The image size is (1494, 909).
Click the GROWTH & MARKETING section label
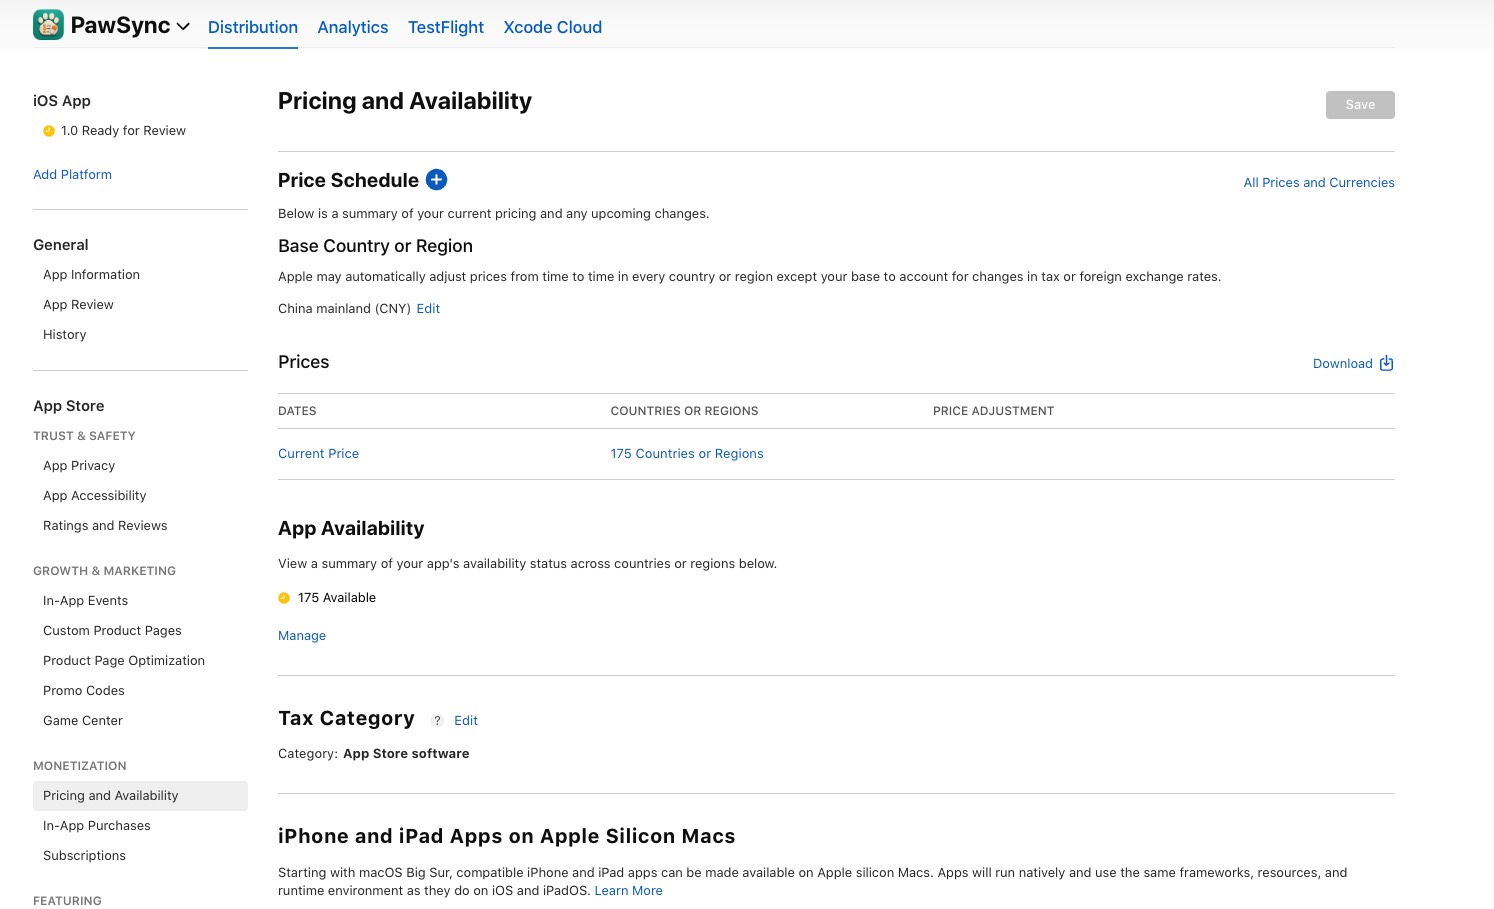point(104,571)
